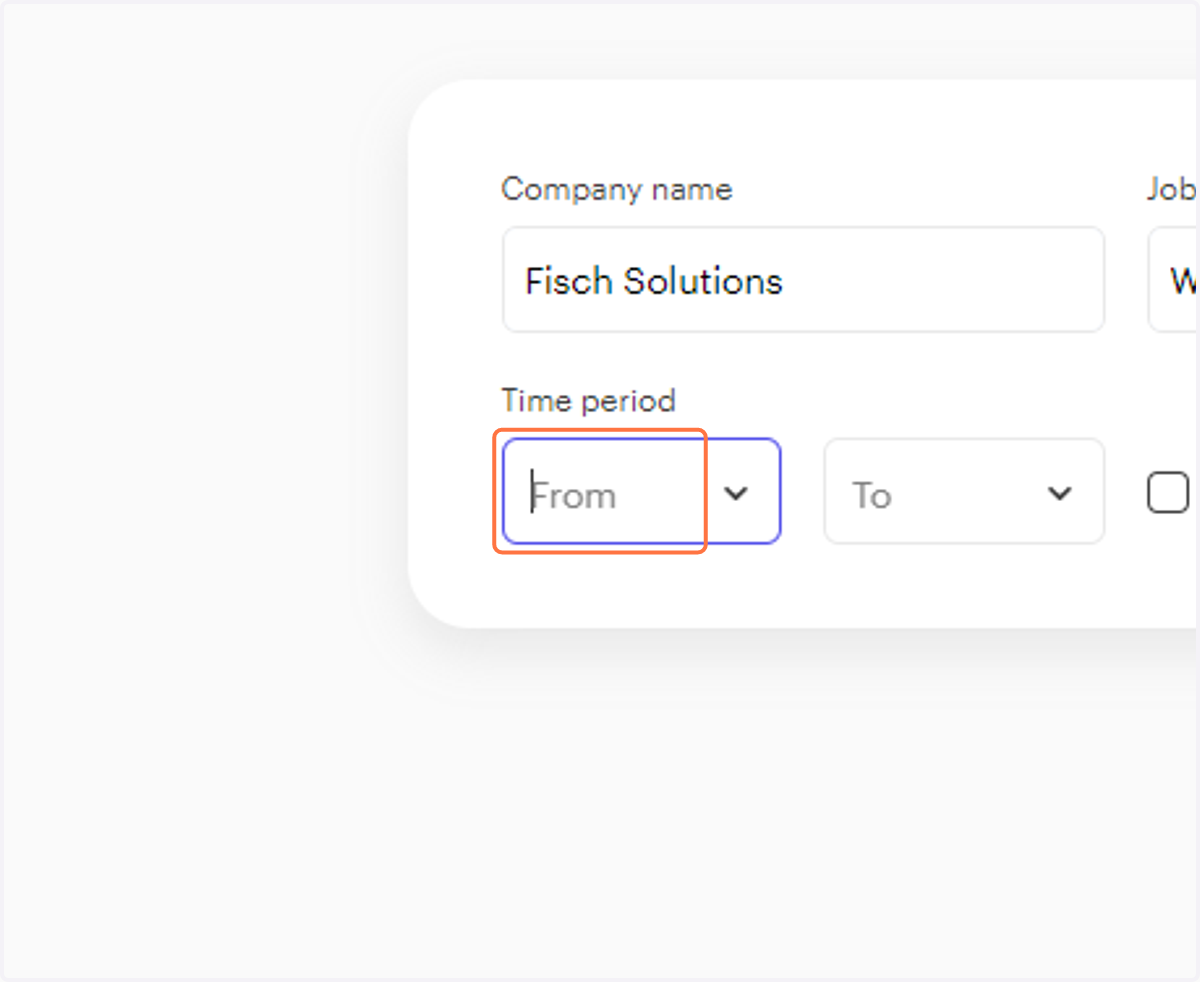
Task: Click blank card area below Time period fields
Action: 800,587
